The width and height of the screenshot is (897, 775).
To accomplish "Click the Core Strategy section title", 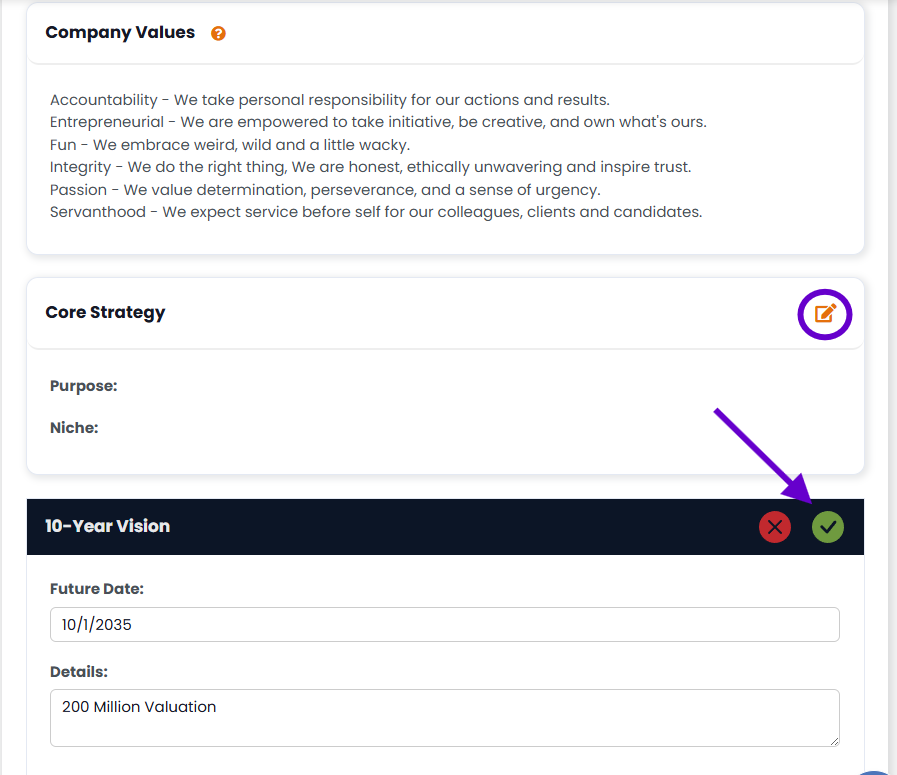I will click(x=105, y=313).
